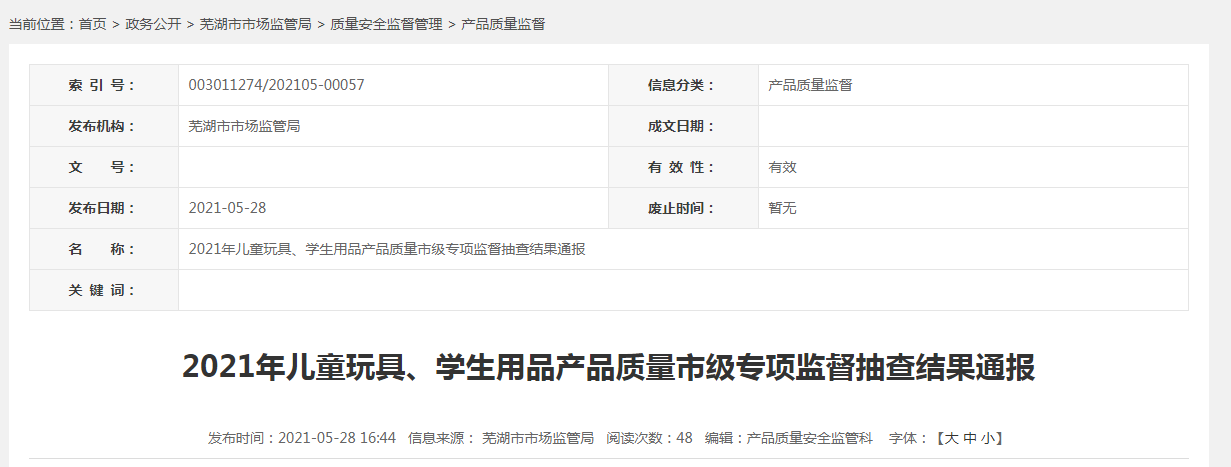
Task: Click the 成文日期 label cell
Action: (683, 126)
